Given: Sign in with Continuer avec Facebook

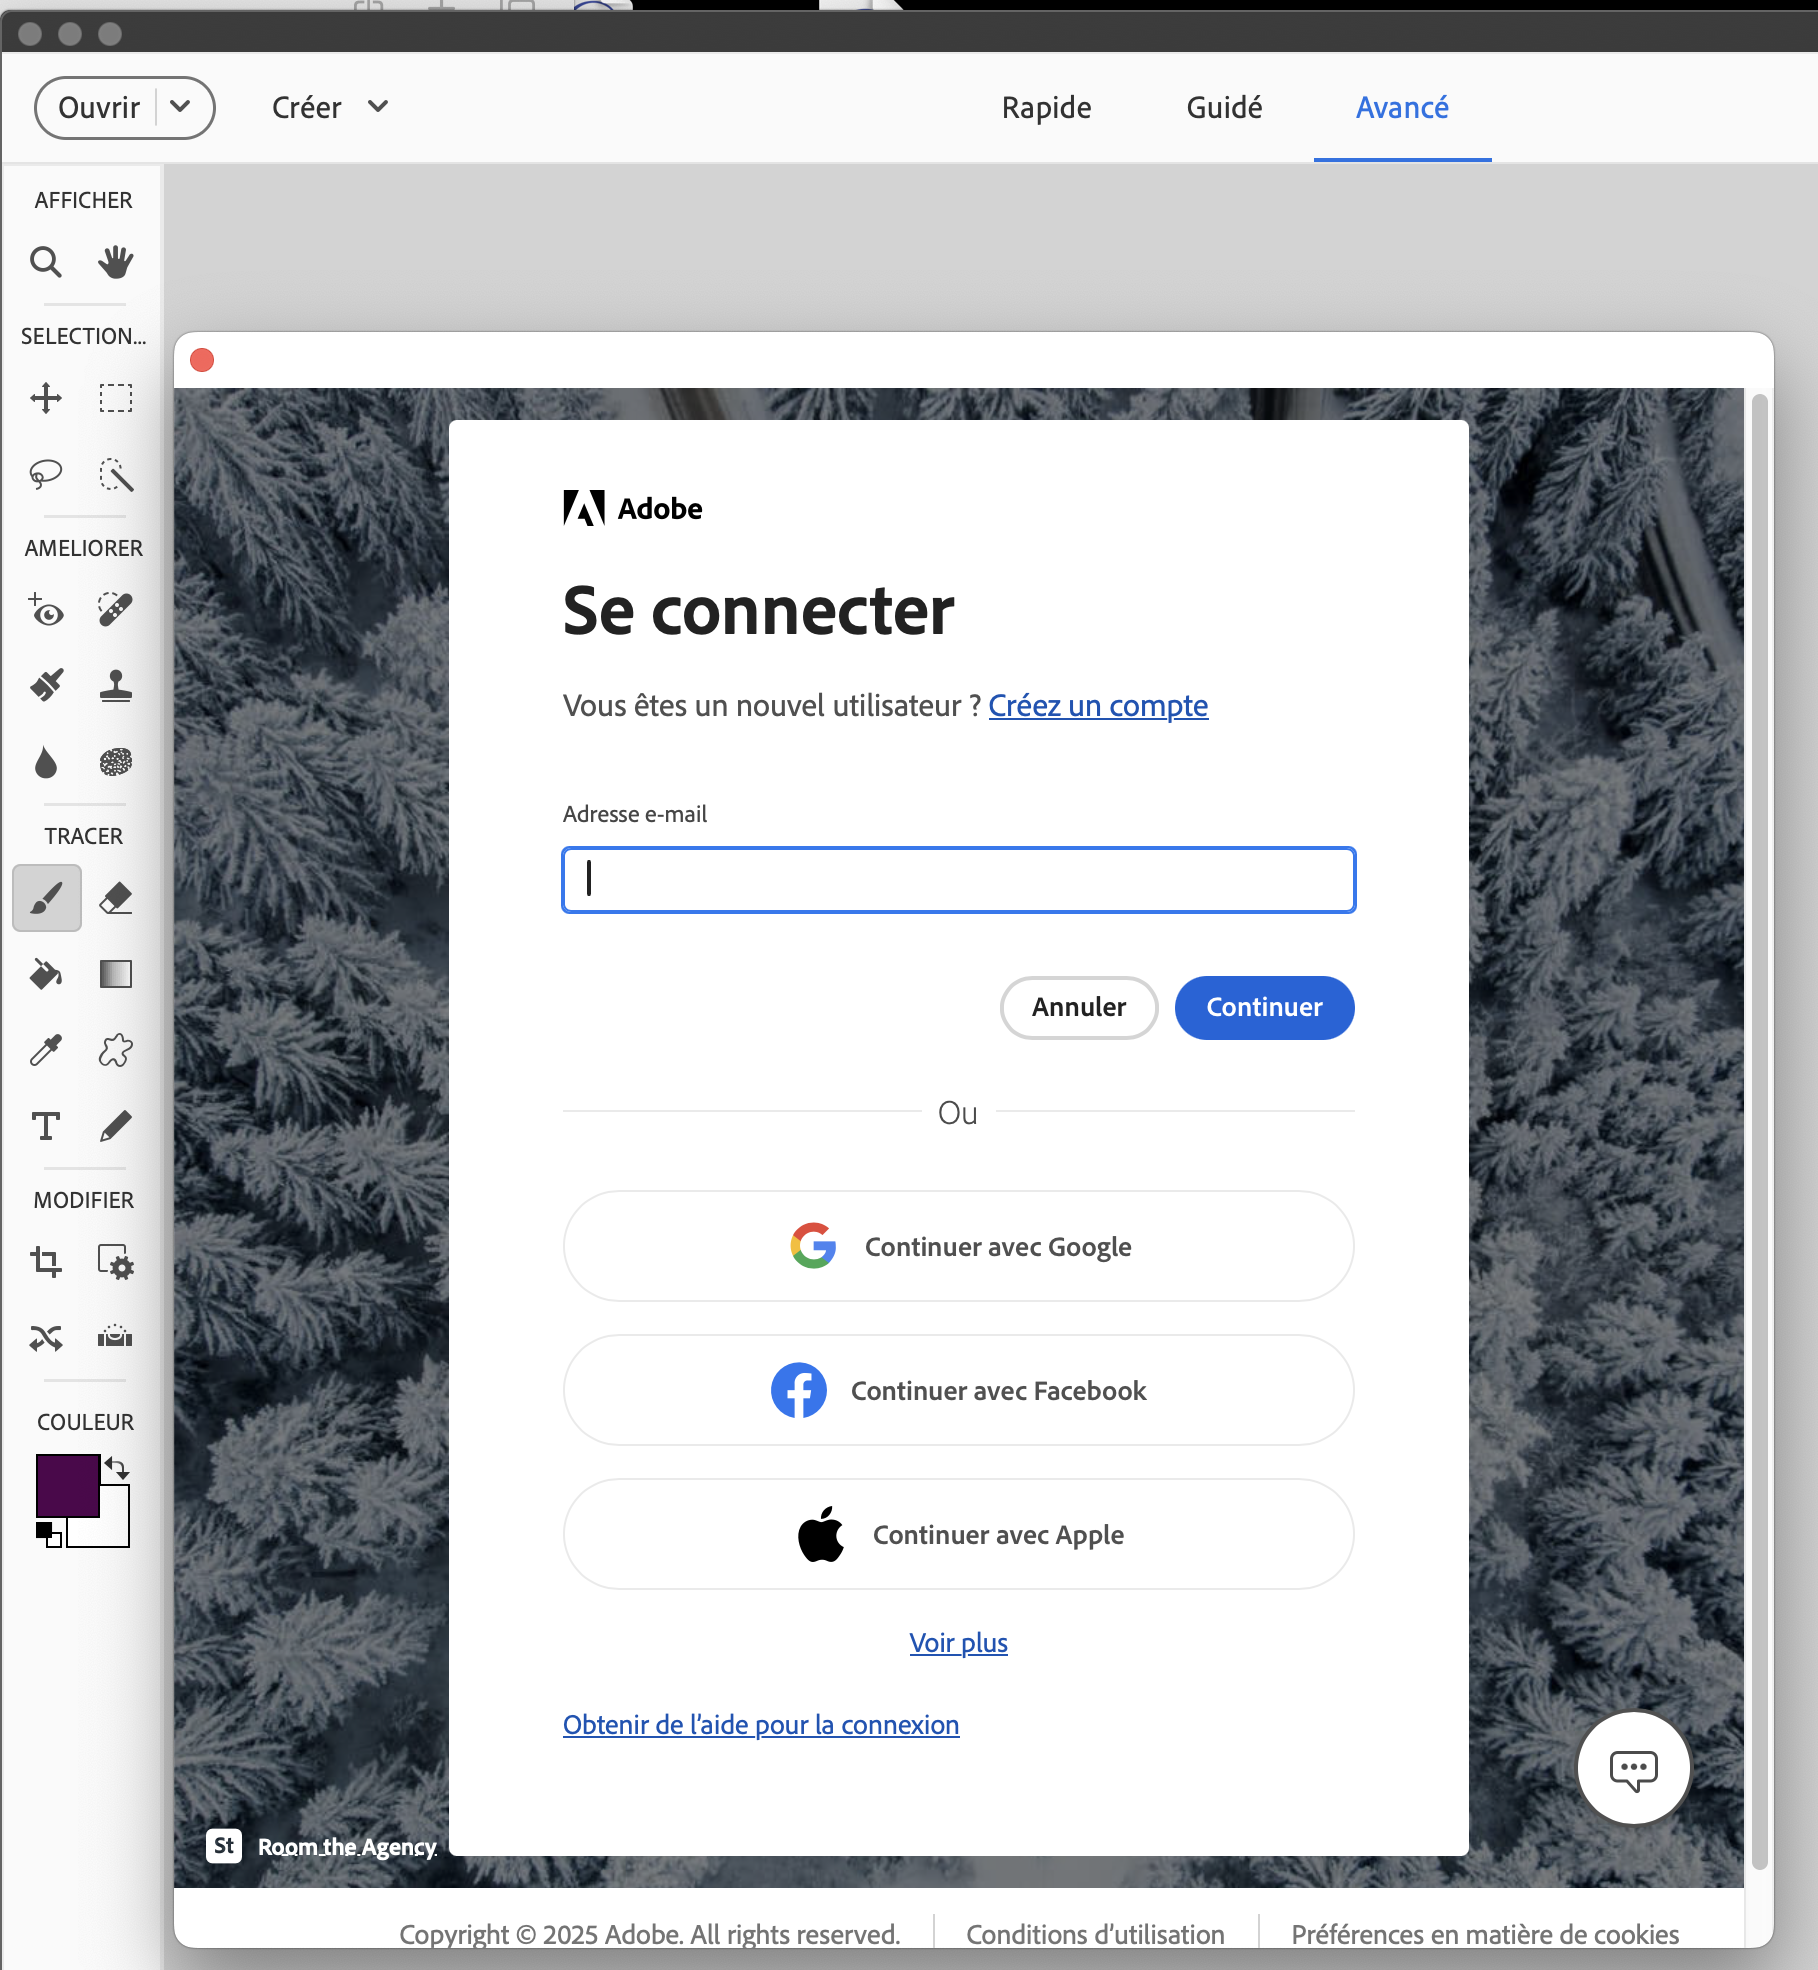Looking at the screenshot, I should 958,1390.
